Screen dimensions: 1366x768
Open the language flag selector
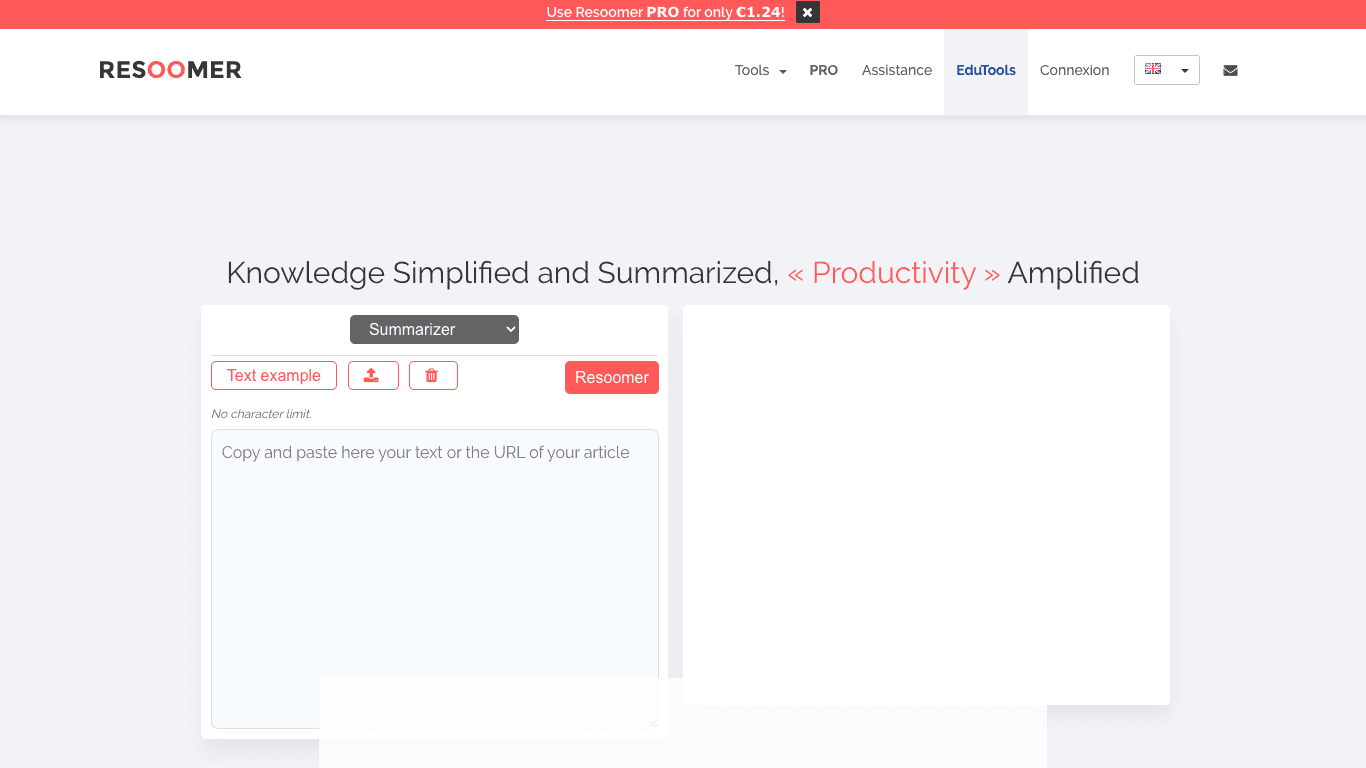(x=1166, y=70)
